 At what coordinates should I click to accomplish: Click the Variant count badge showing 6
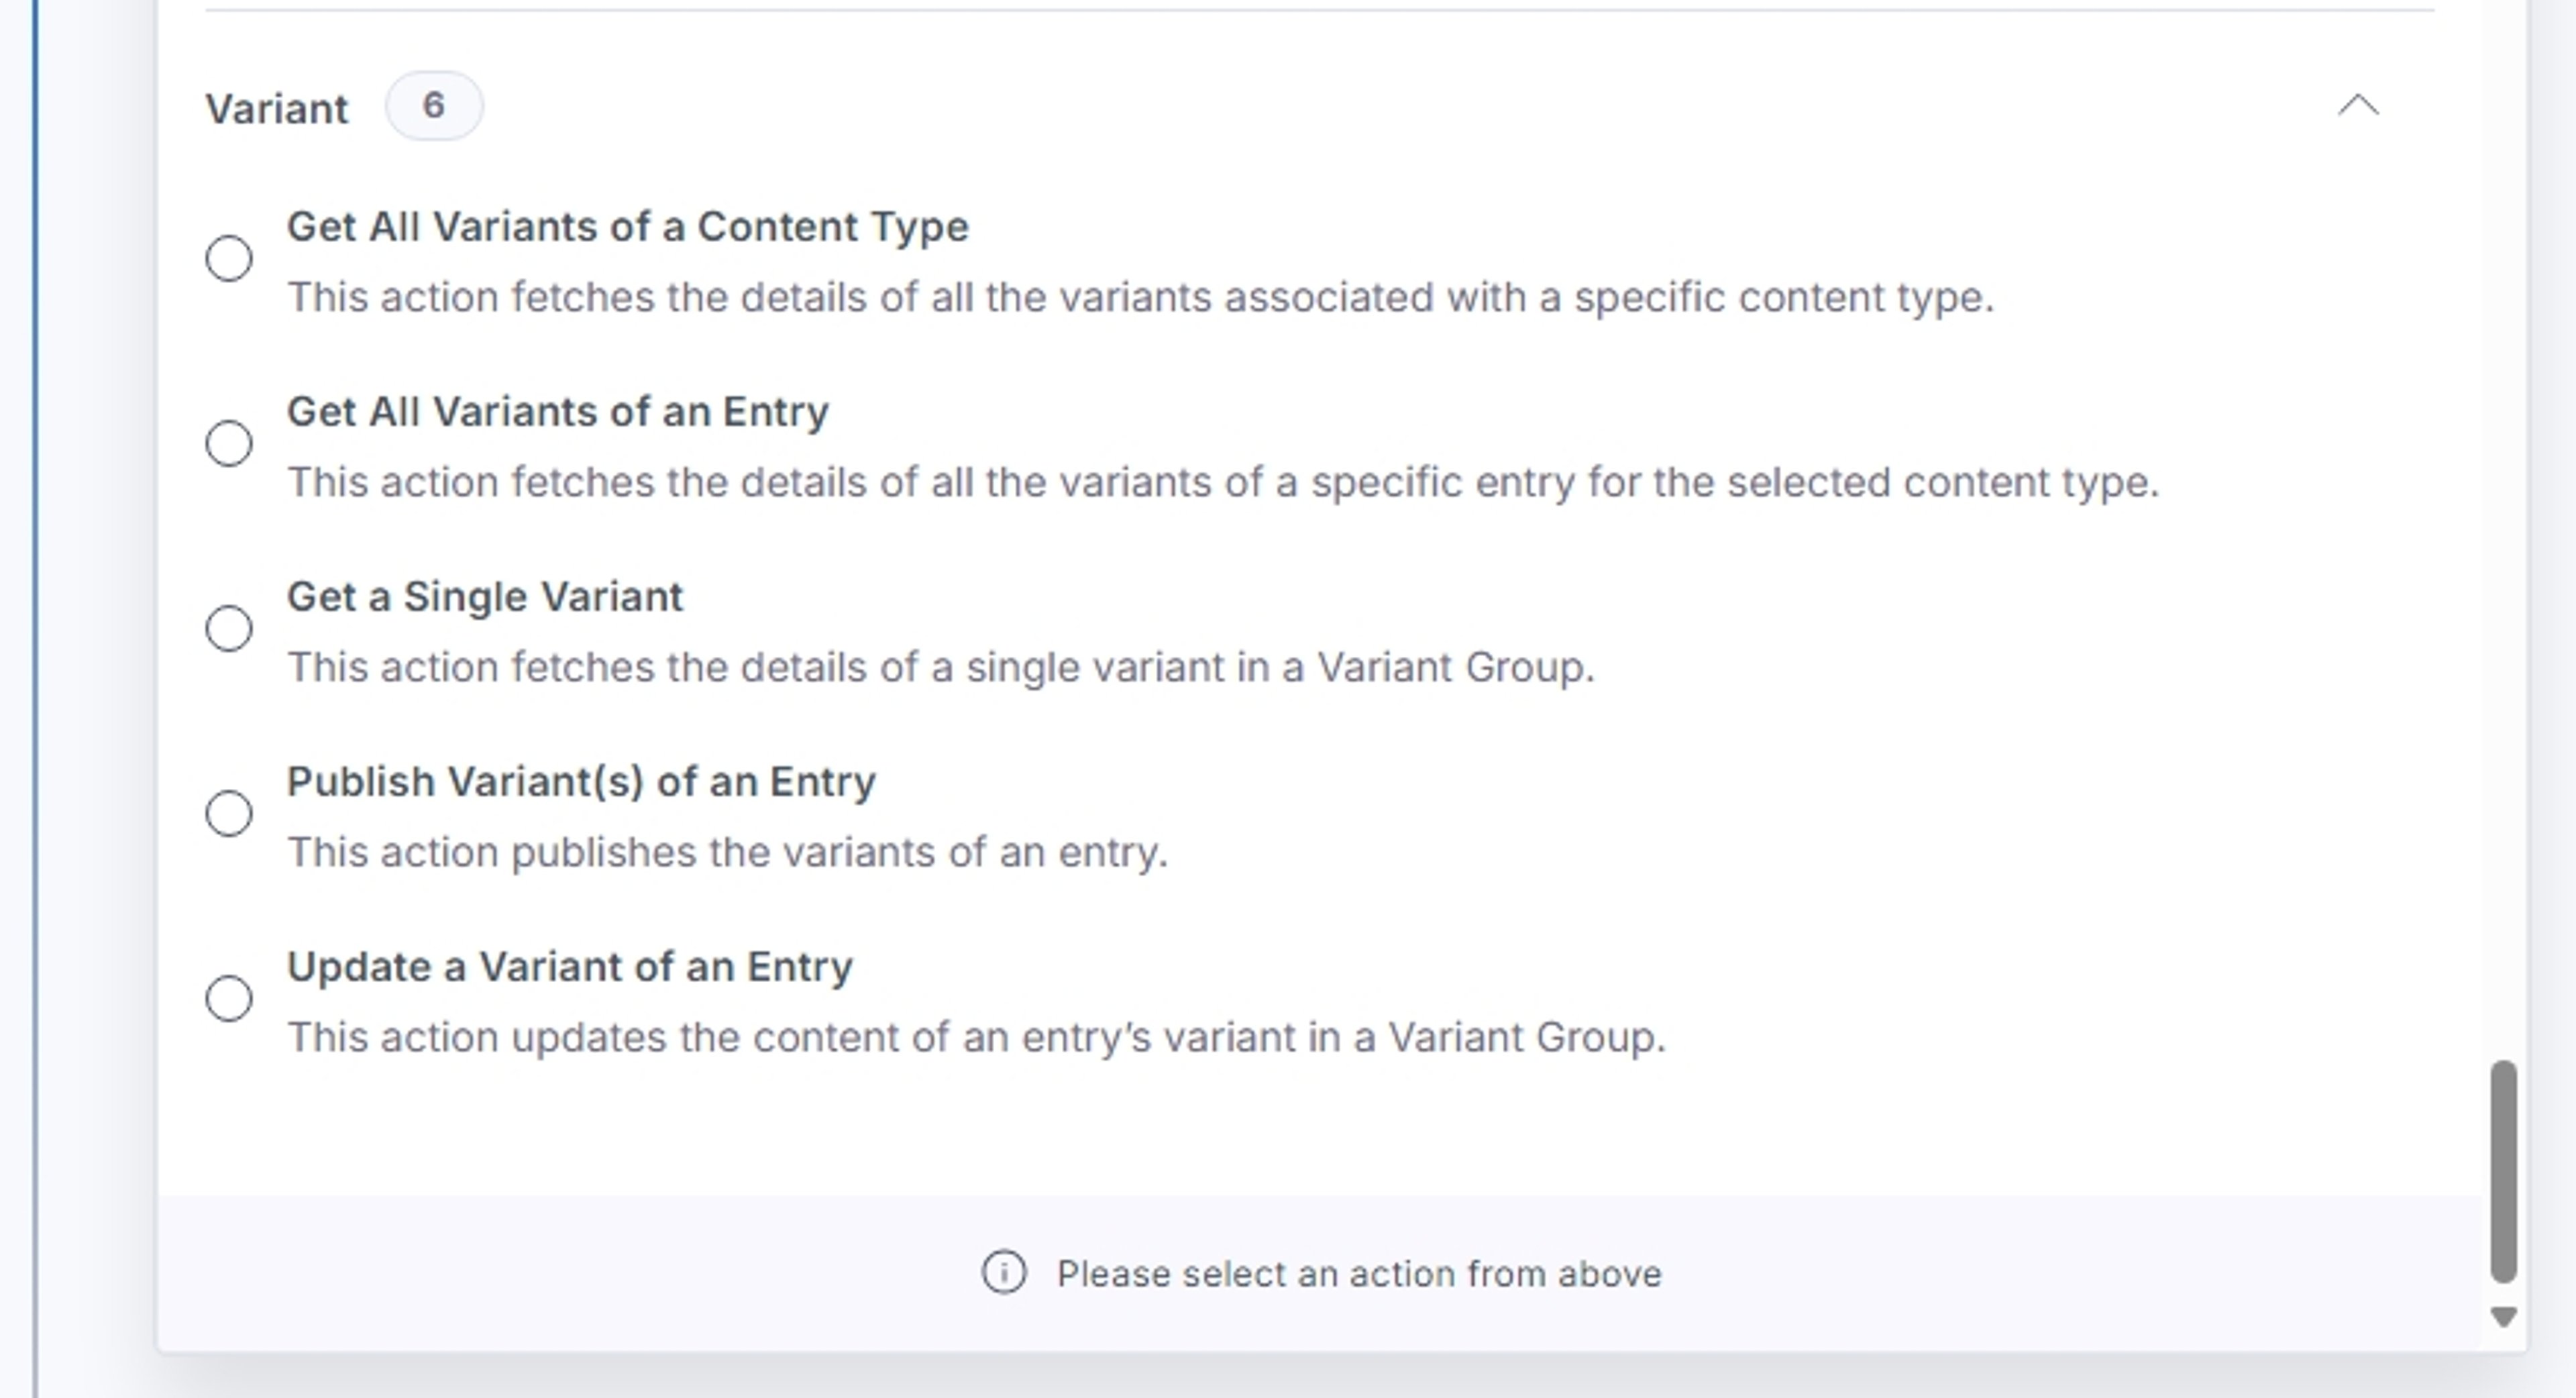(434, 105)
